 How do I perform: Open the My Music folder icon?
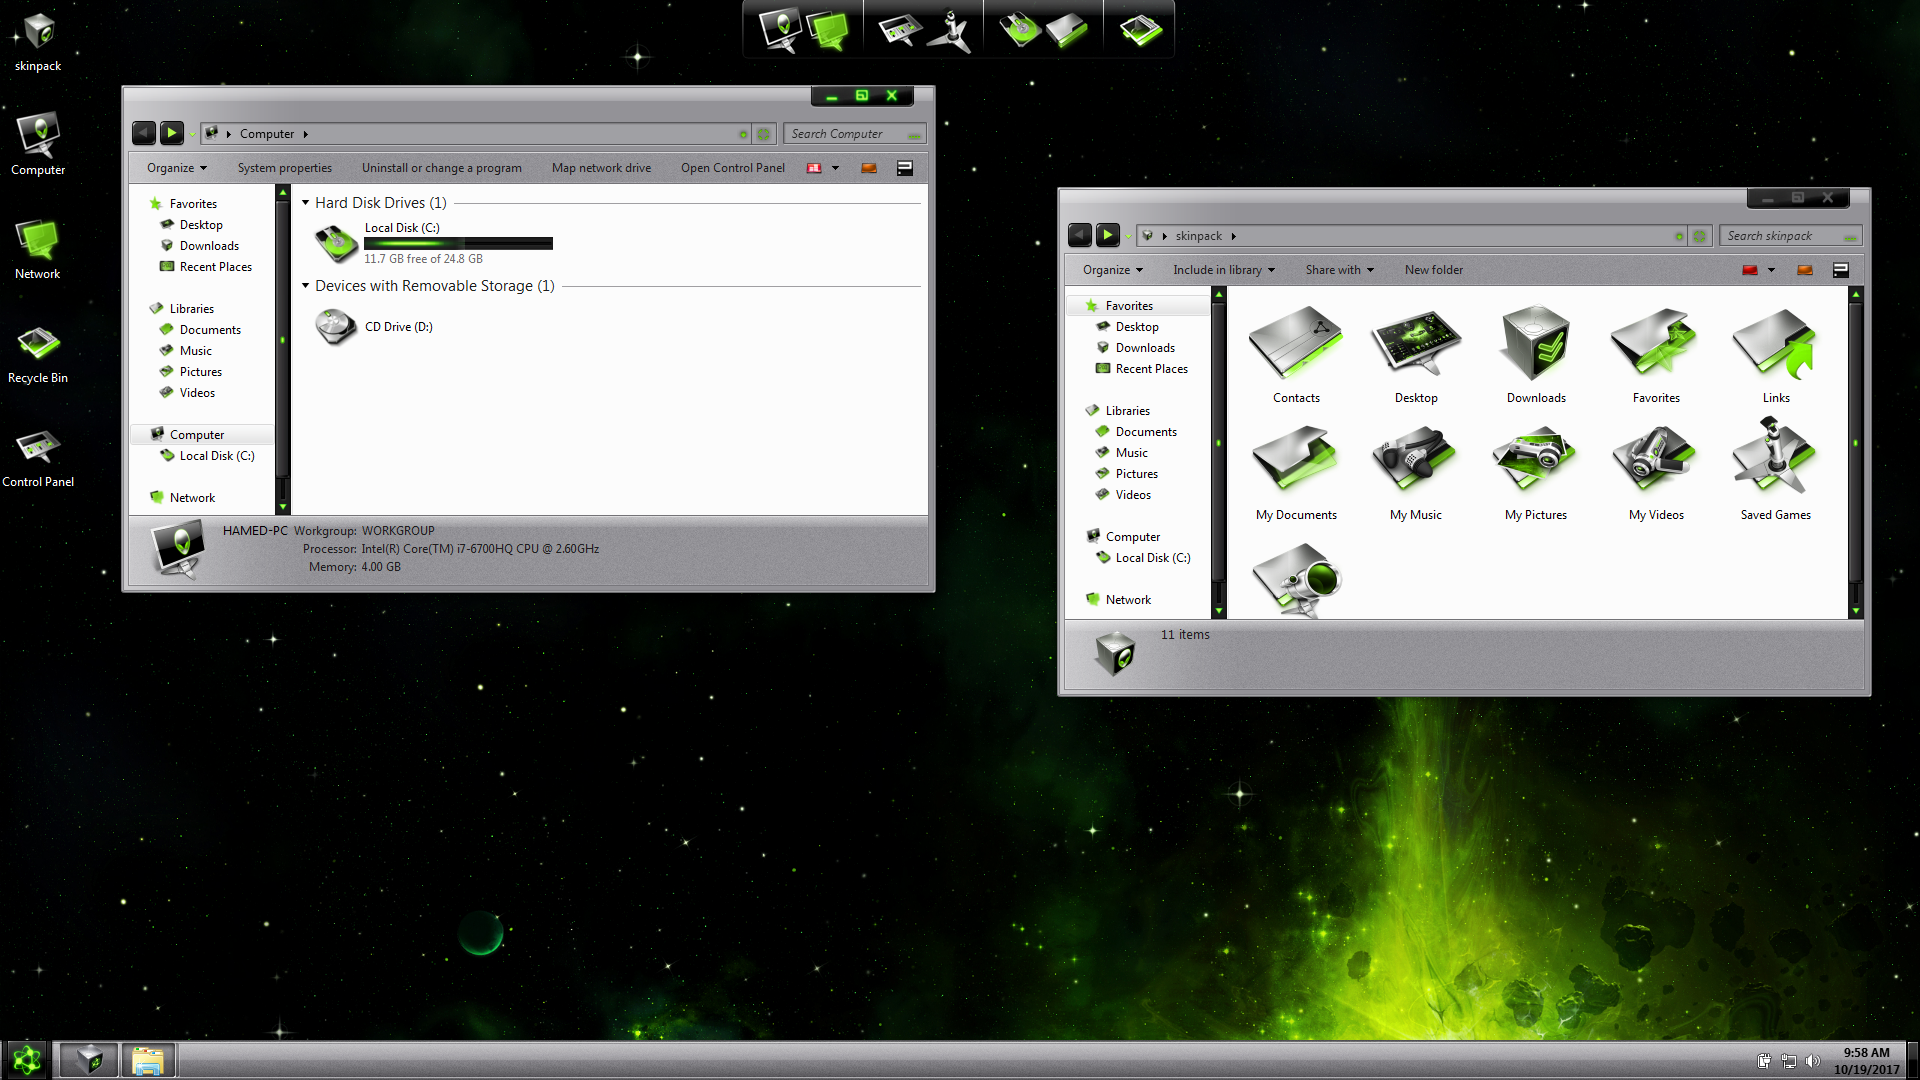tap(1415, 460)
